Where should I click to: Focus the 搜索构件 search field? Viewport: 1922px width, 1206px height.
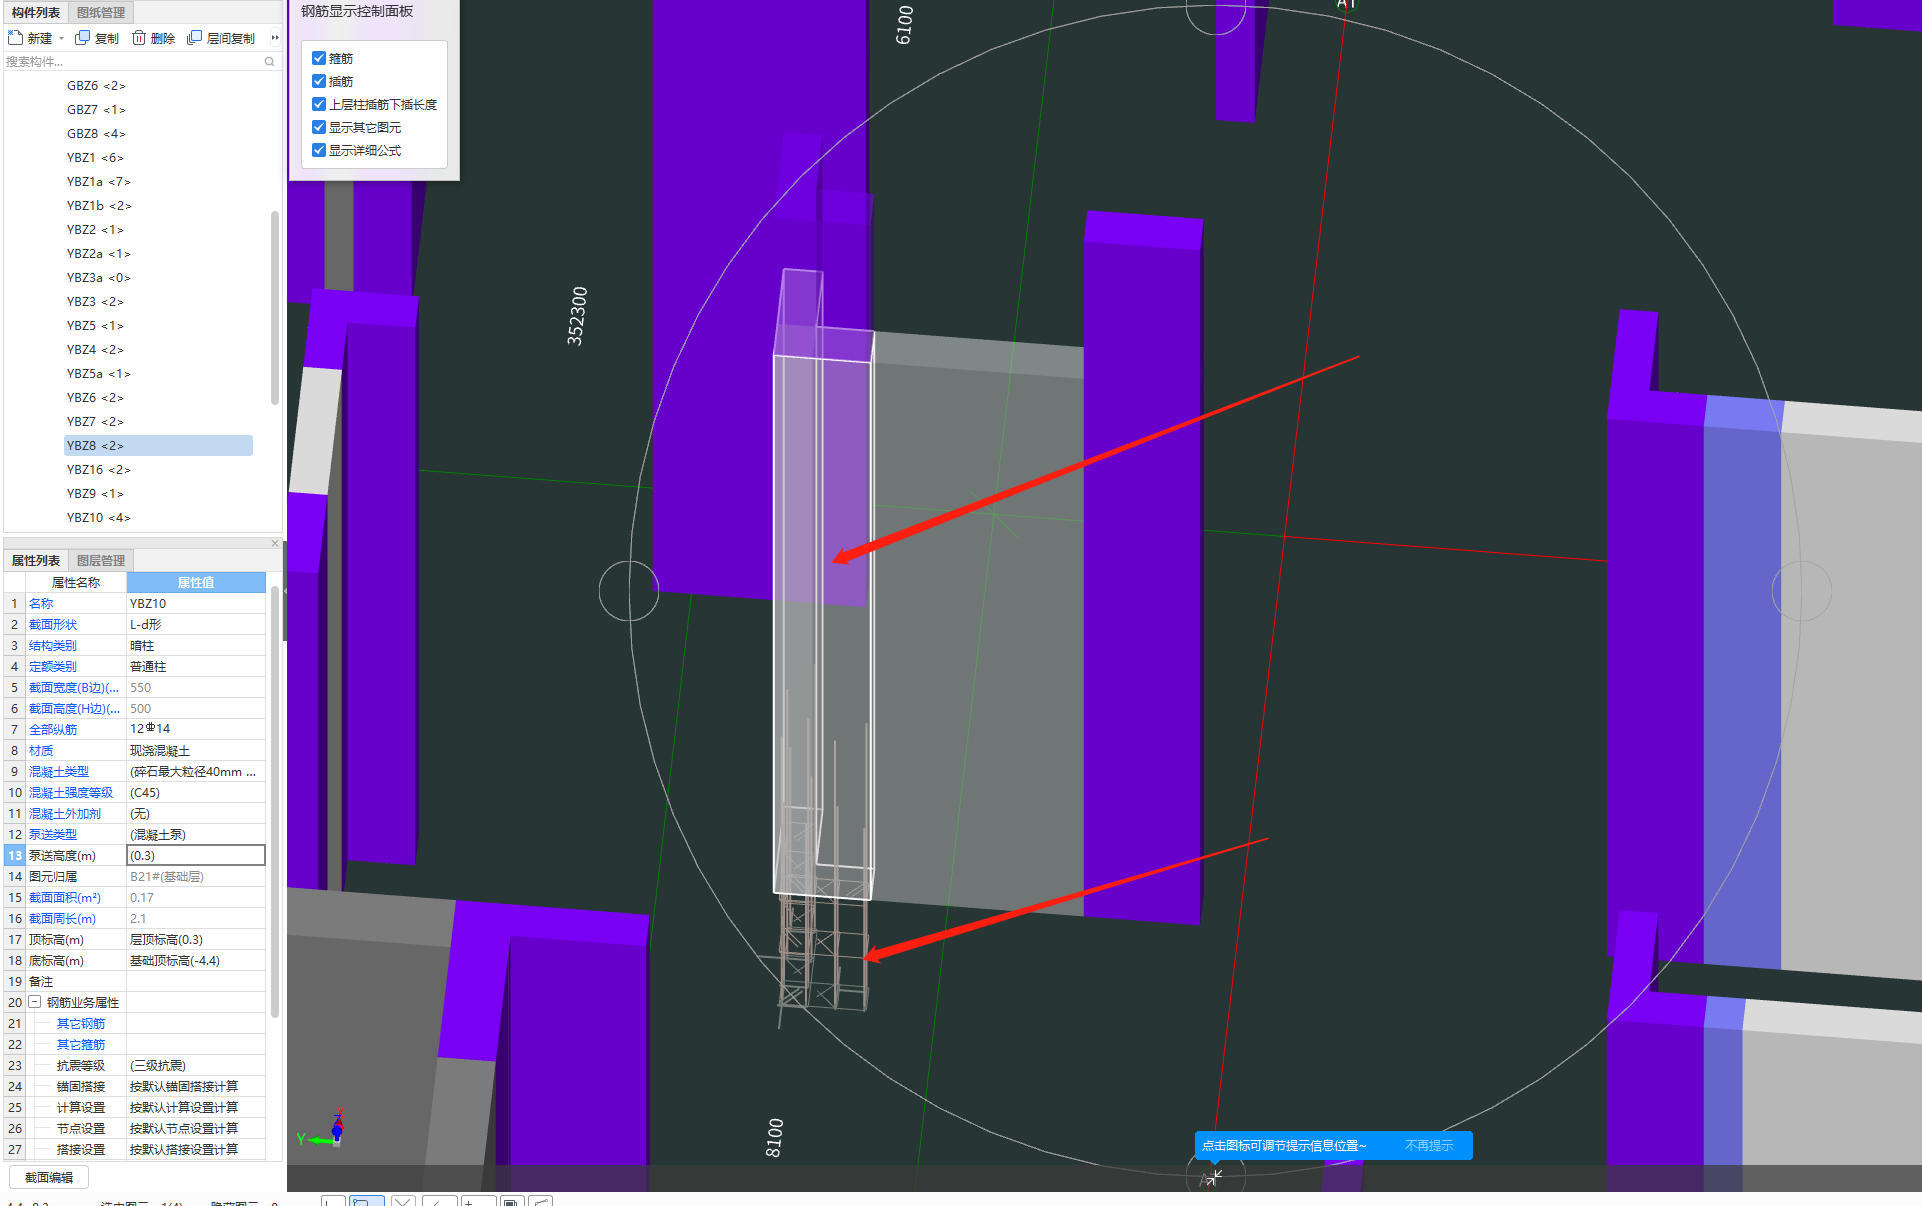tap(133, 62)
